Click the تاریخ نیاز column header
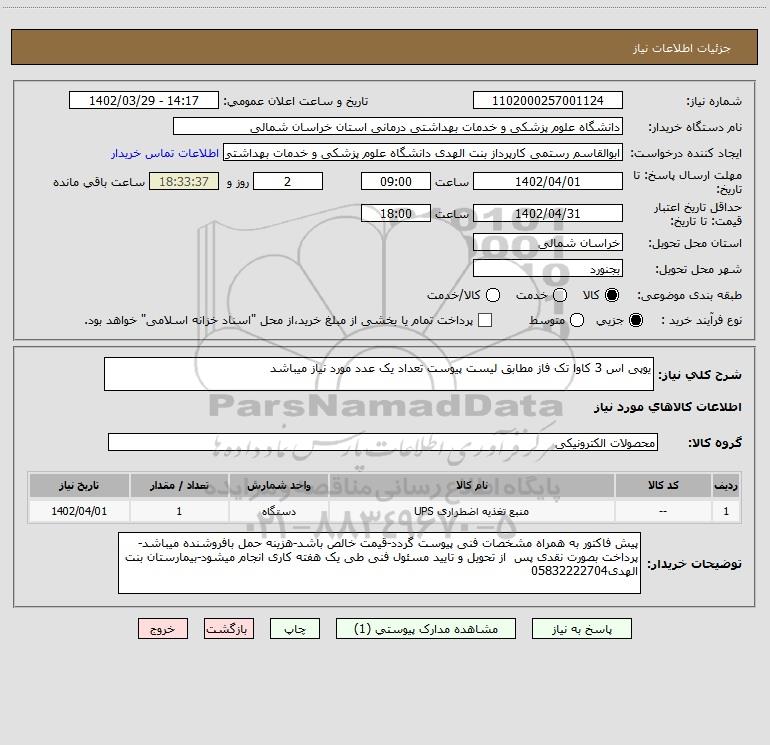 [79, 485]
